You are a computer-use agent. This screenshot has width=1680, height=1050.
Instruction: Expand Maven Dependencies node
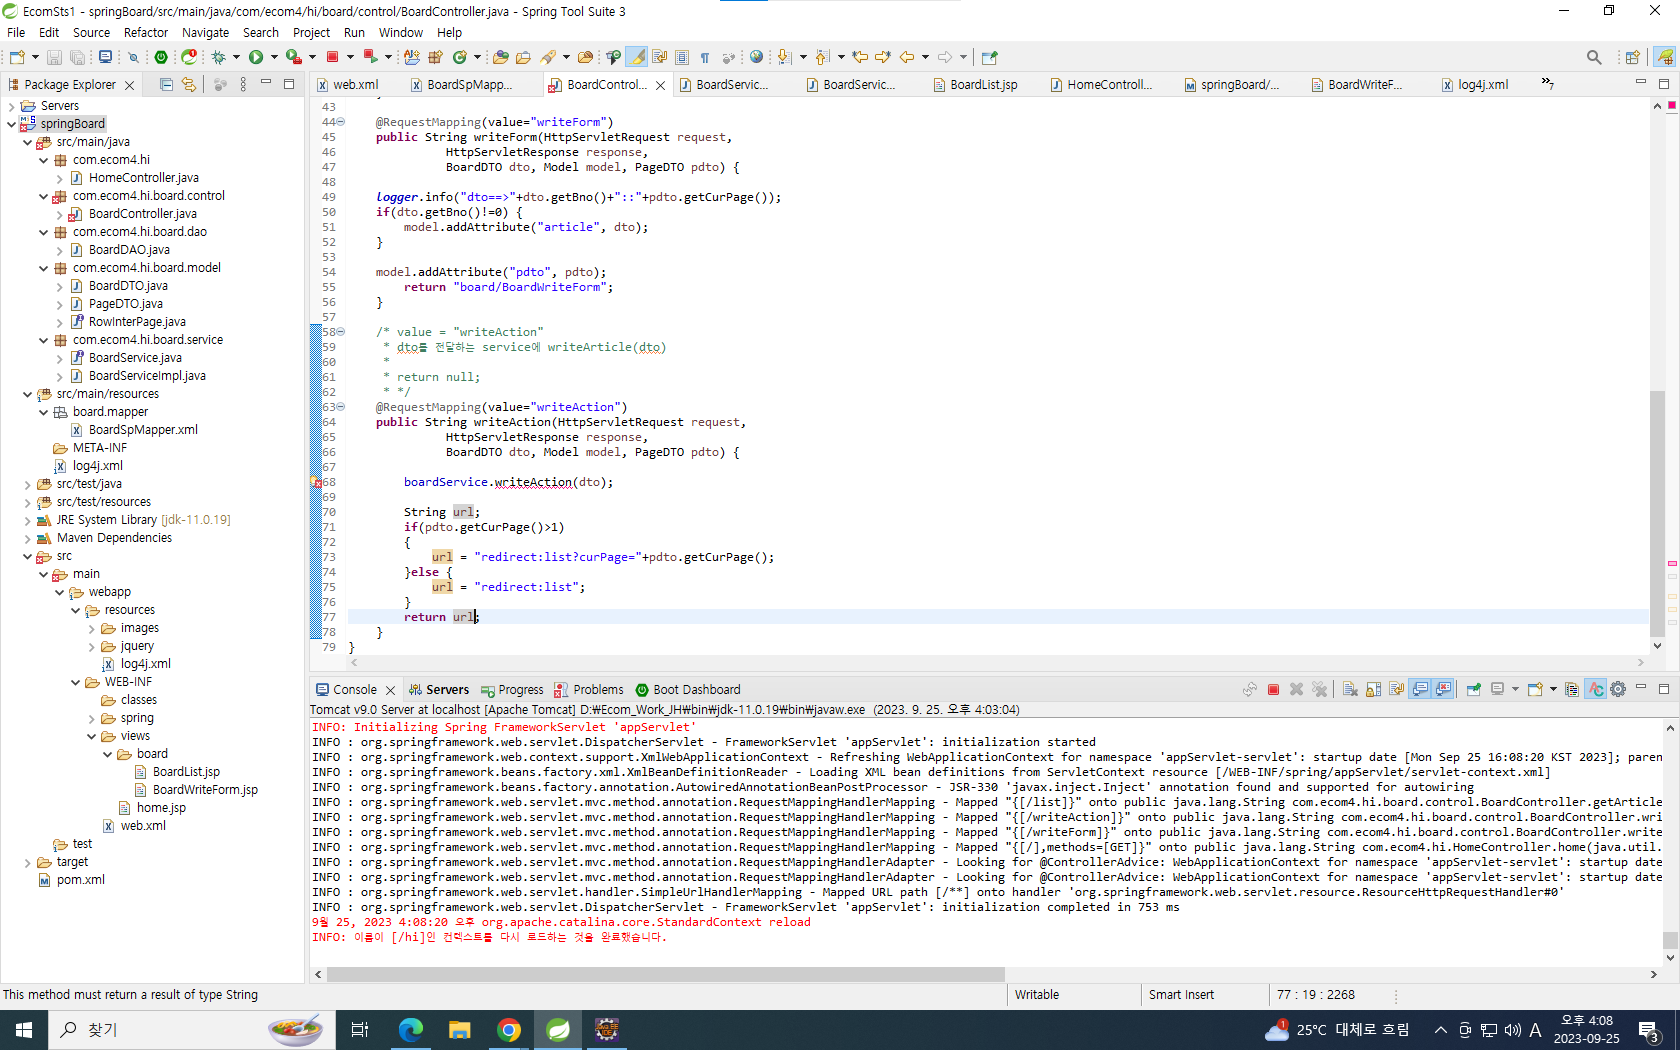[x=27, y=538]
